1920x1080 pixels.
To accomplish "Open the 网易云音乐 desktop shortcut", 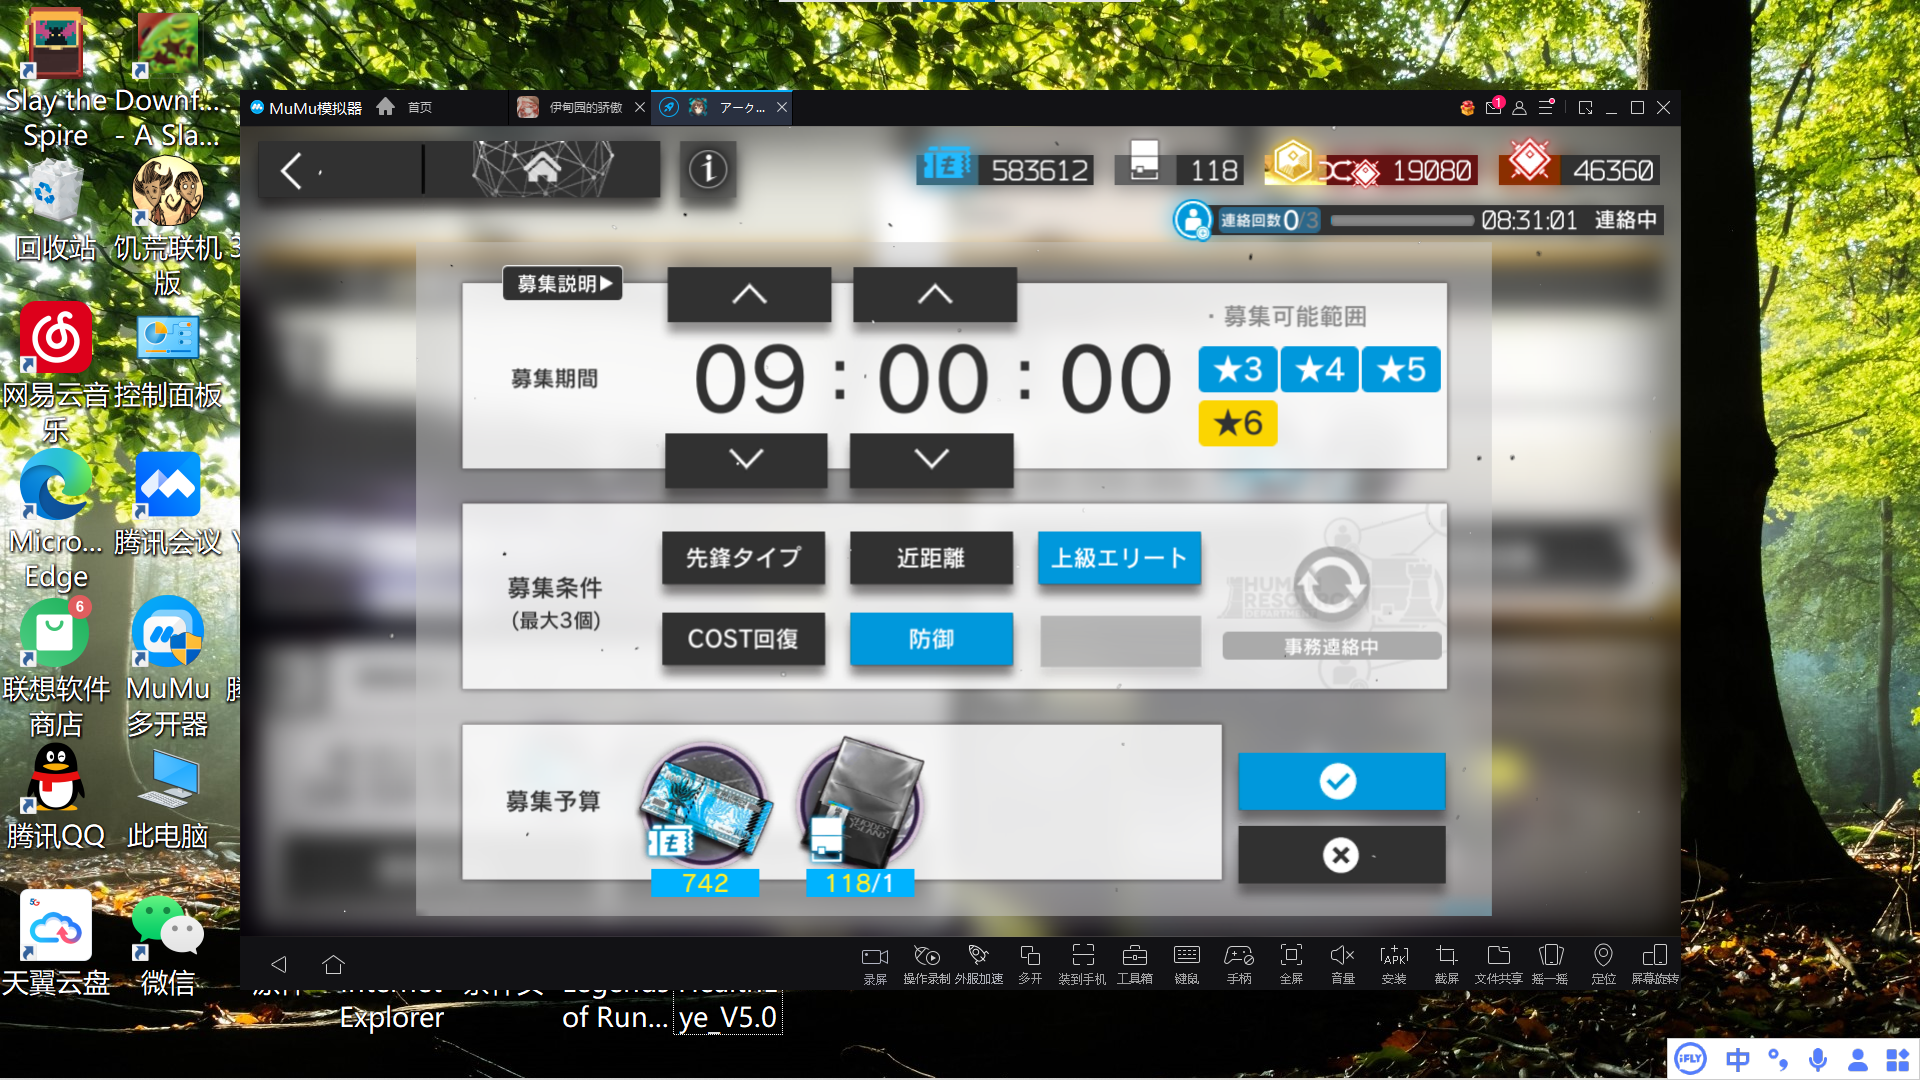I will (x=56, y=373).
